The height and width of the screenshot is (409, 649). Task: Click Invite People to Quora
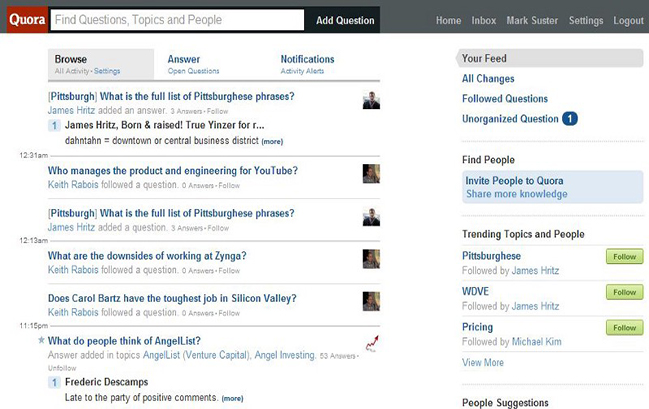(514, 181)
